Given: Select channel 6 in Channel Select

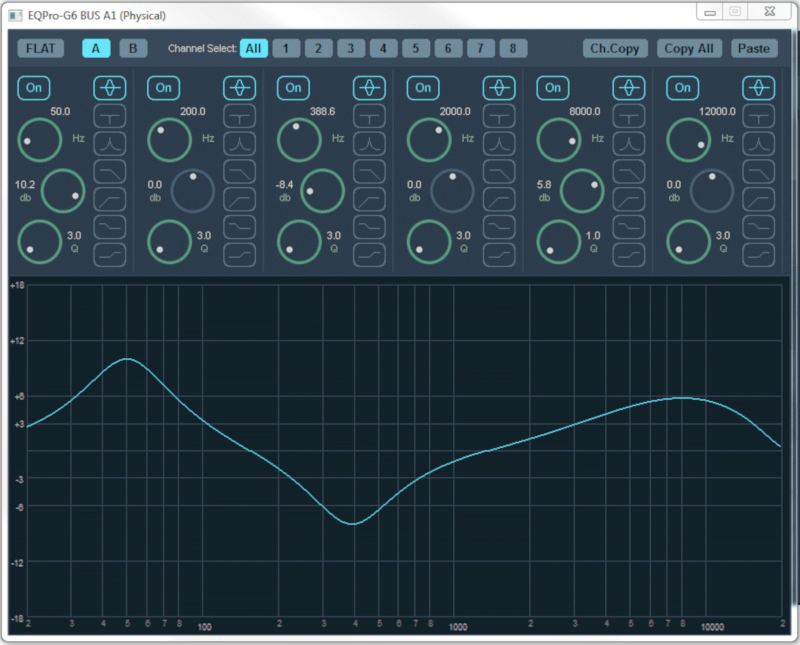Looking at the screenshot, I should (448, 48).
